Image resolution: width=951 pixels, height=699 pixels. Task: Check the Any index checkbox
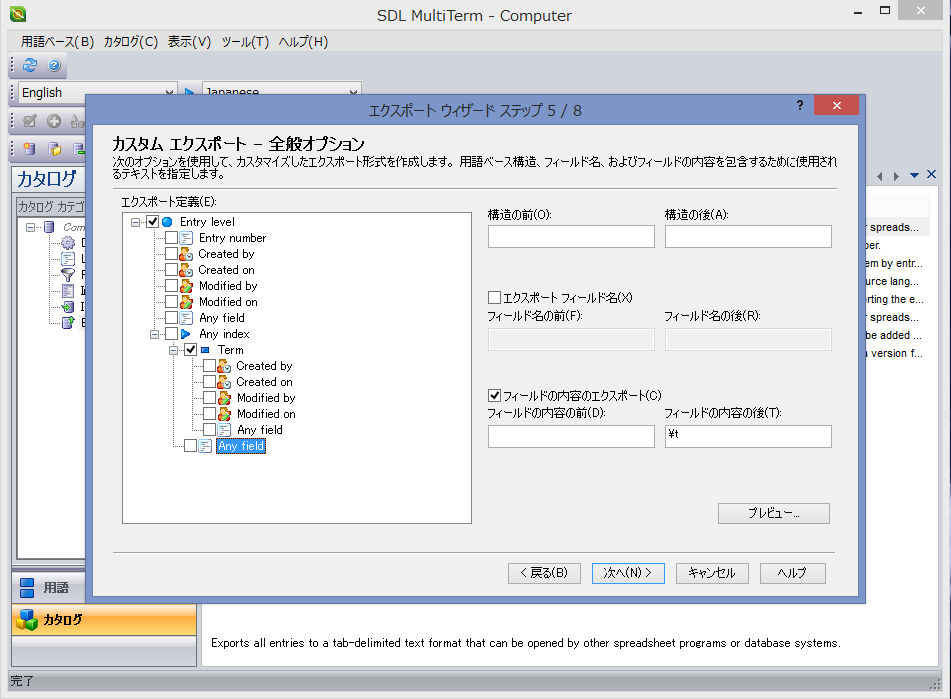pos(172,334)
